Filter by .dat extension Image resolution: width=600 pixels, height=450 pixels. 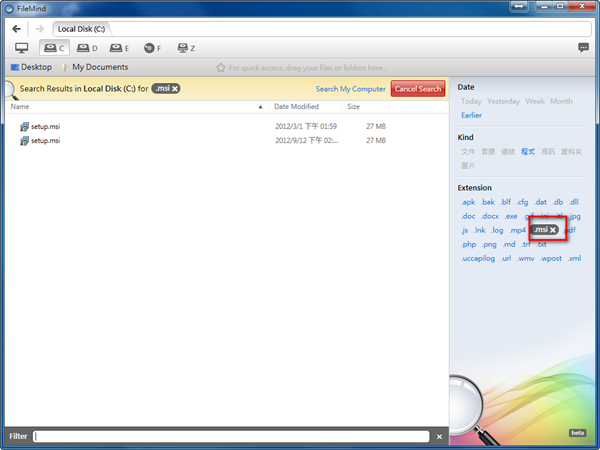point(540,202)
